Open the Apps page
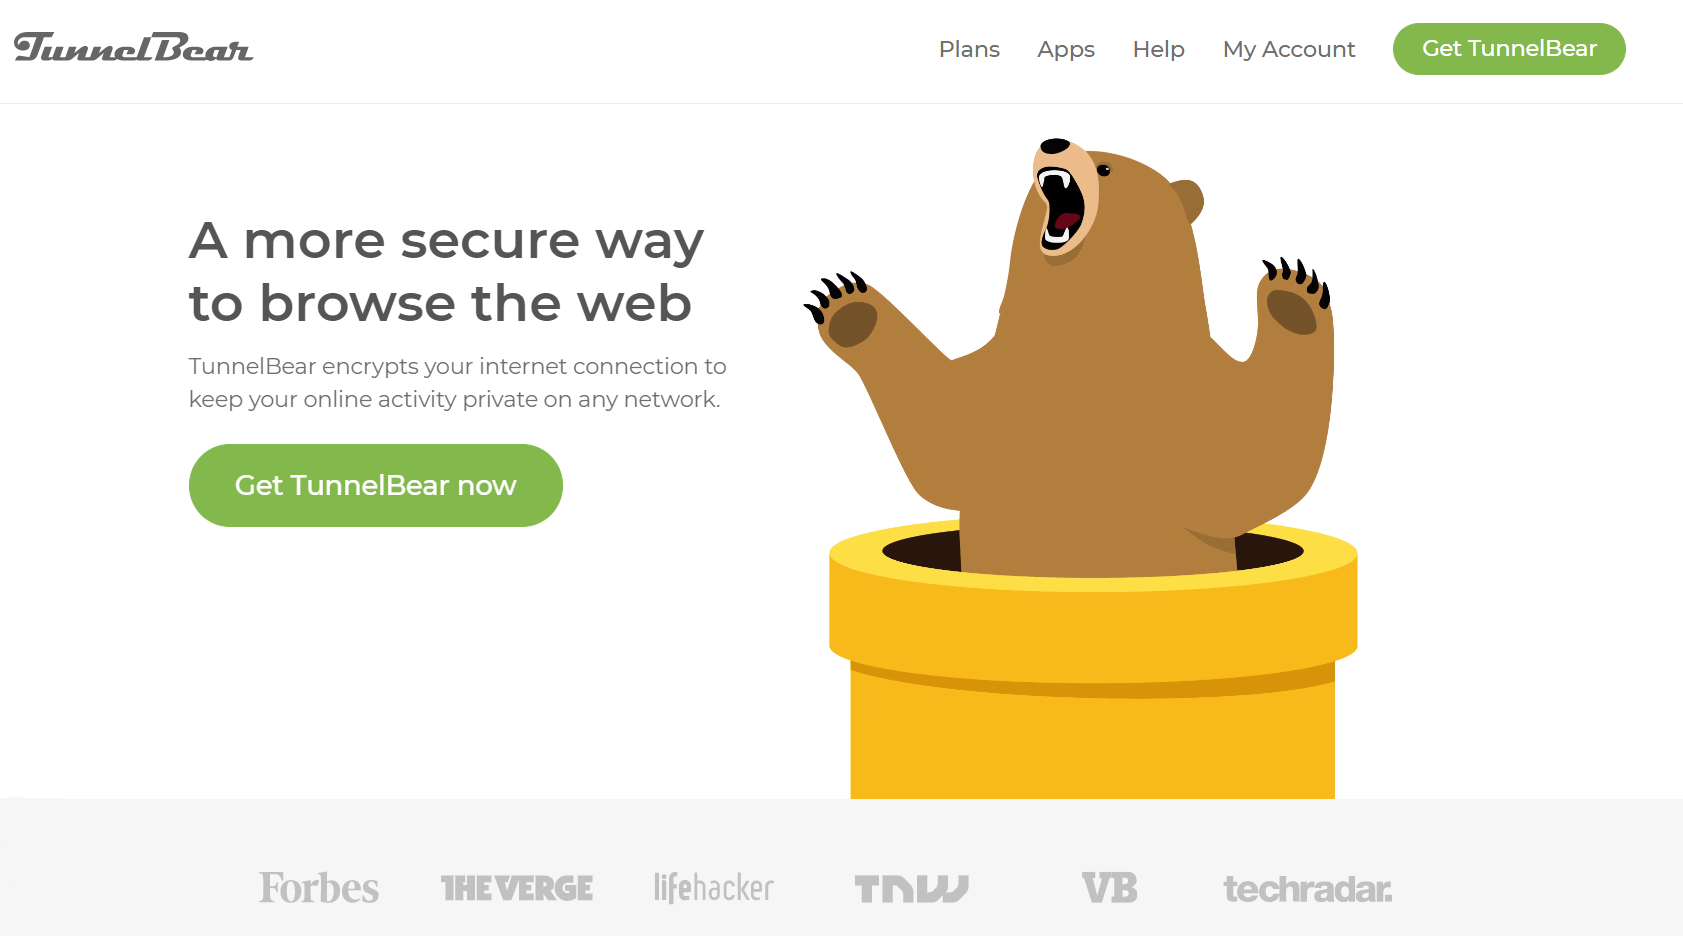This screenshot has height=936, width=1683. click(1066, 50)
